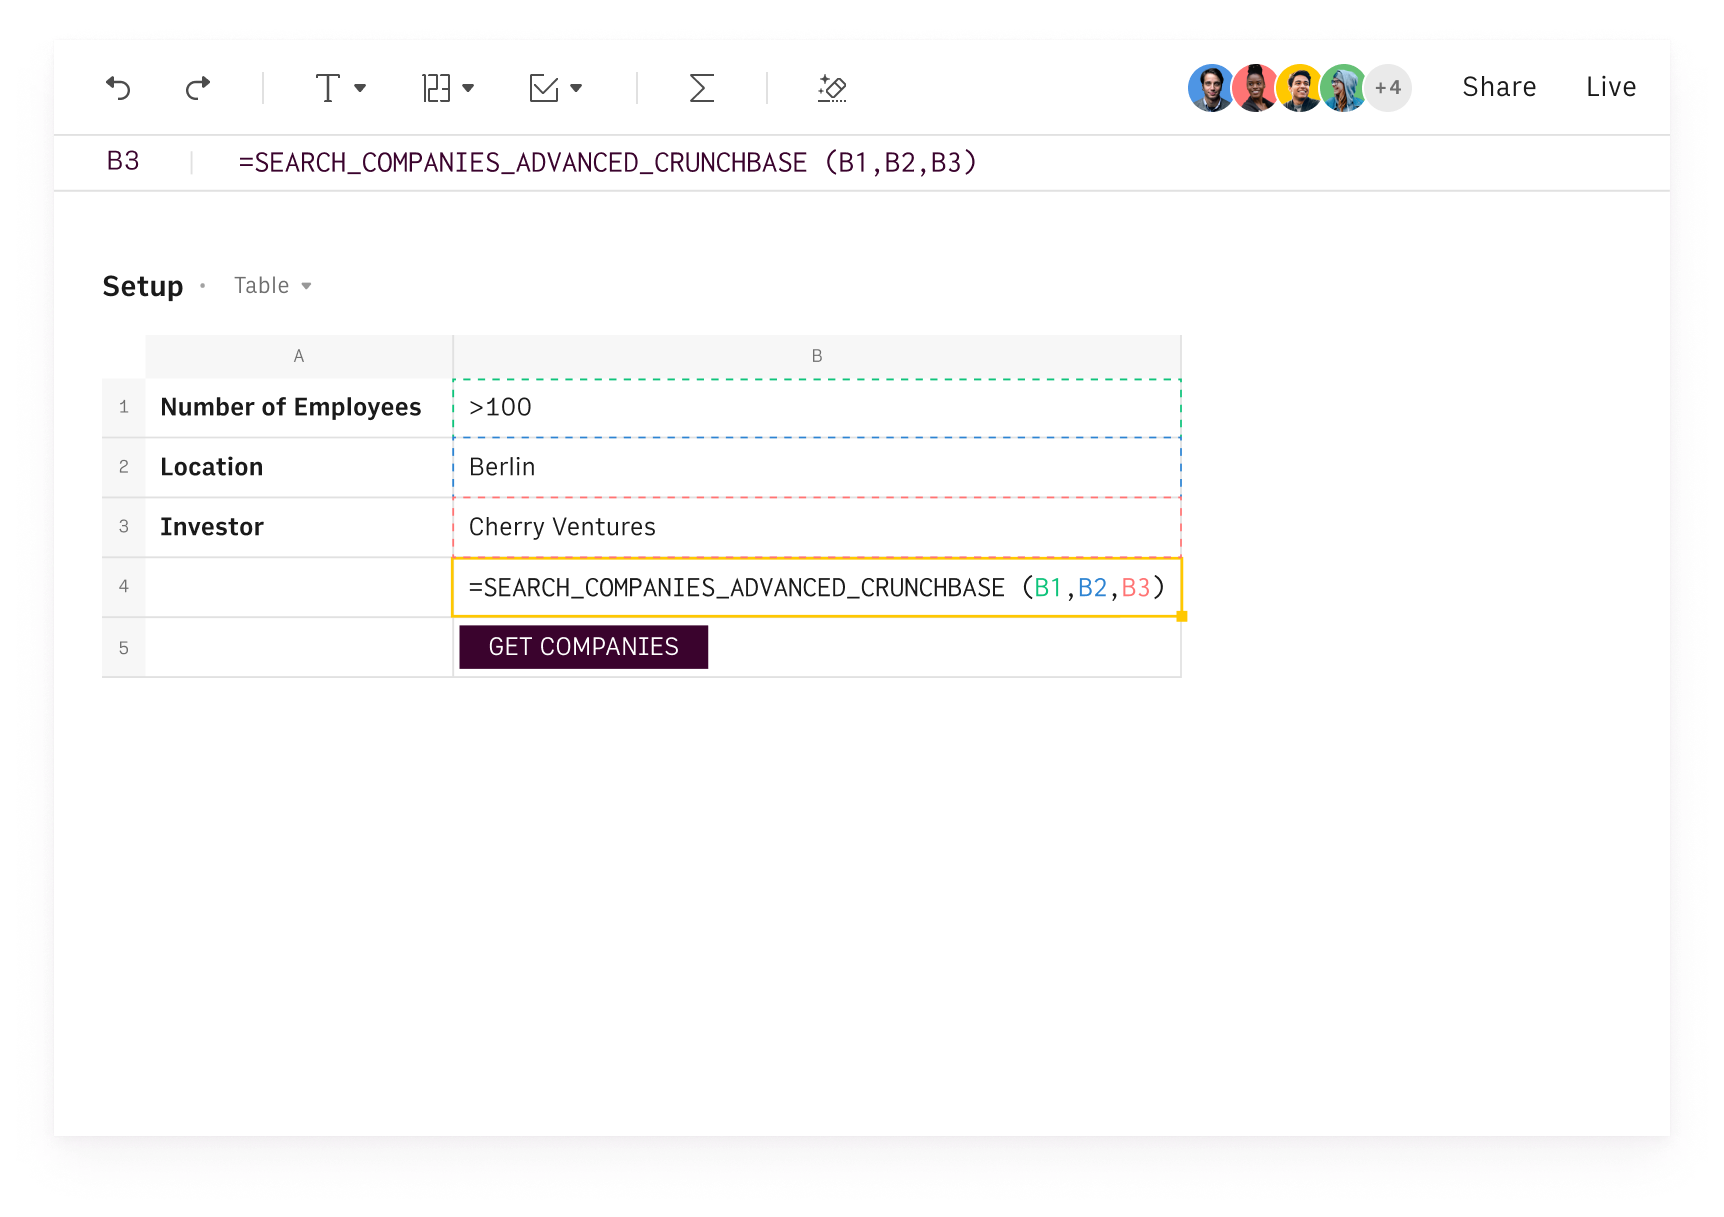The image size is (1724, 1217).
Task: Click second collaborator avatar with red background
Action: click(x=1255, y=88)
